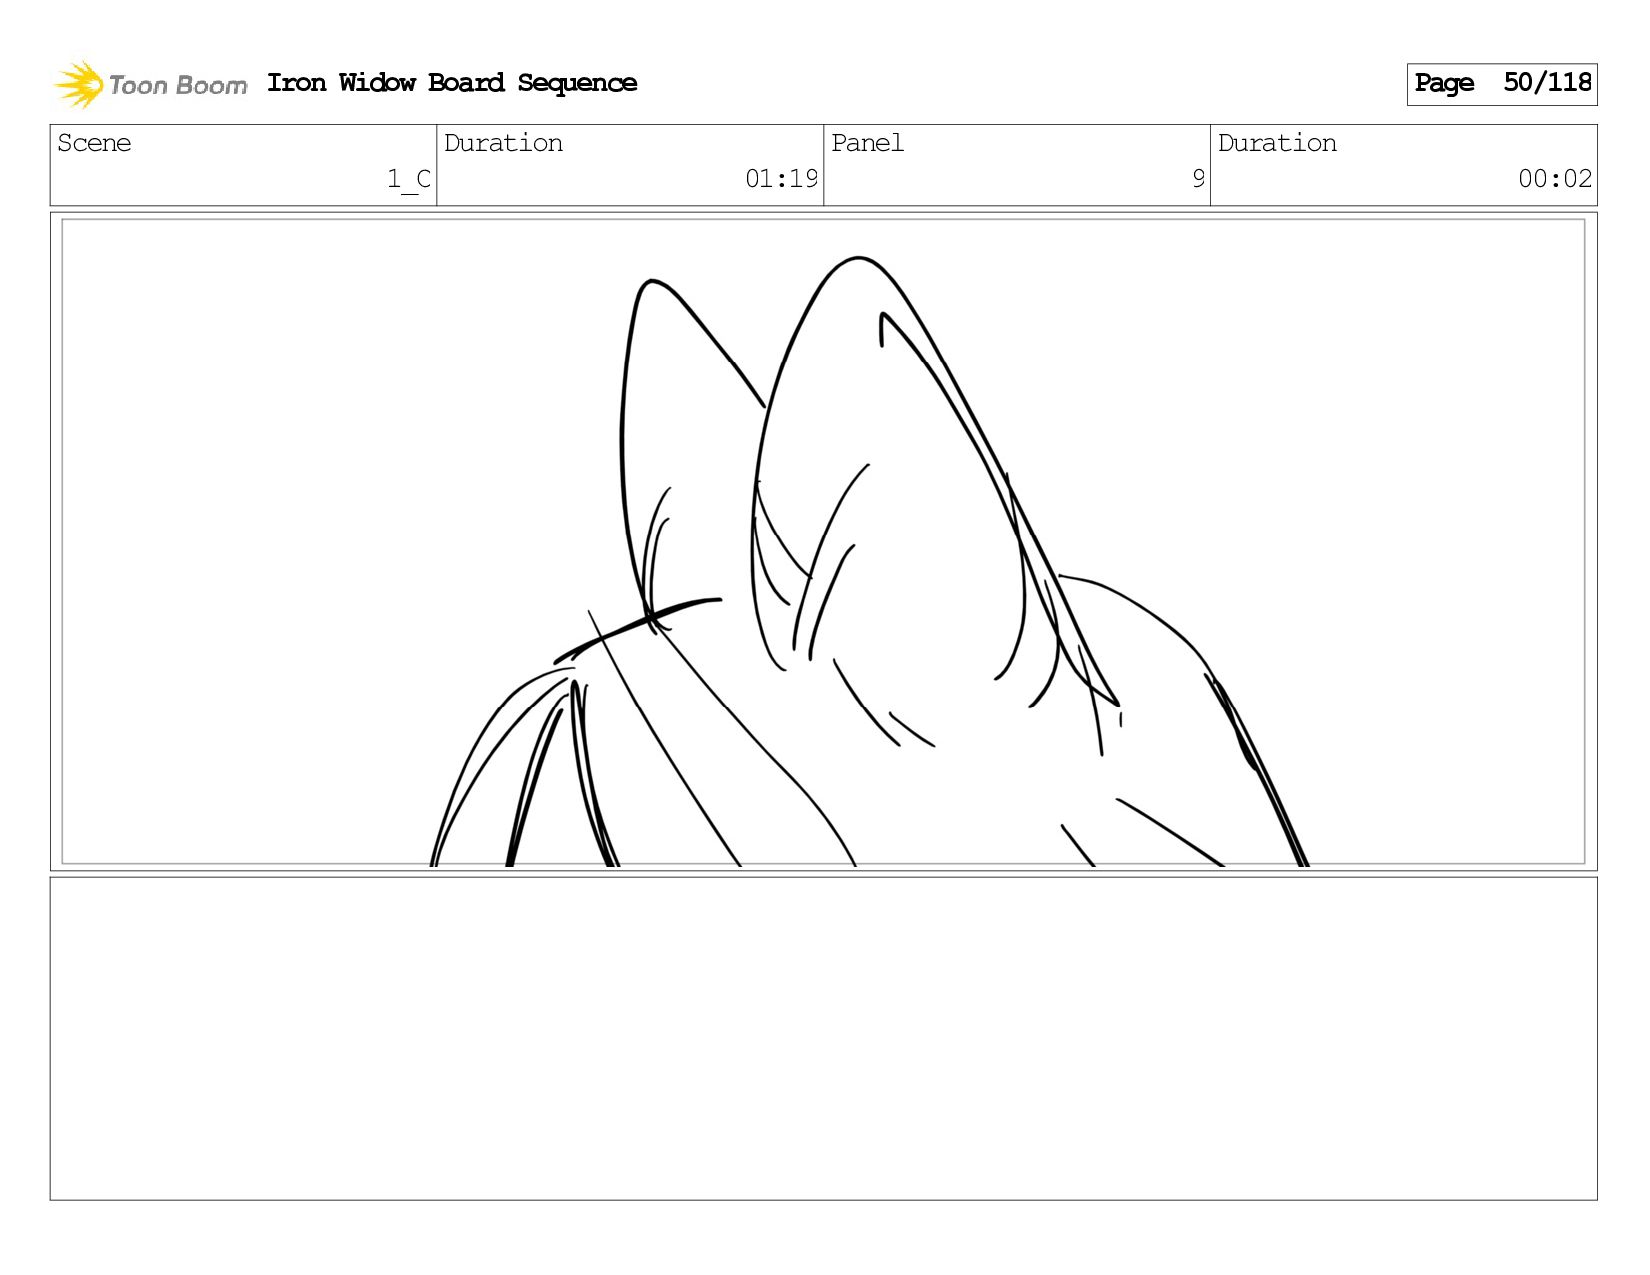Click the storyboard sketch of the ears
The height and width of the screenshot is (1275, 1650).
(868, 561)
